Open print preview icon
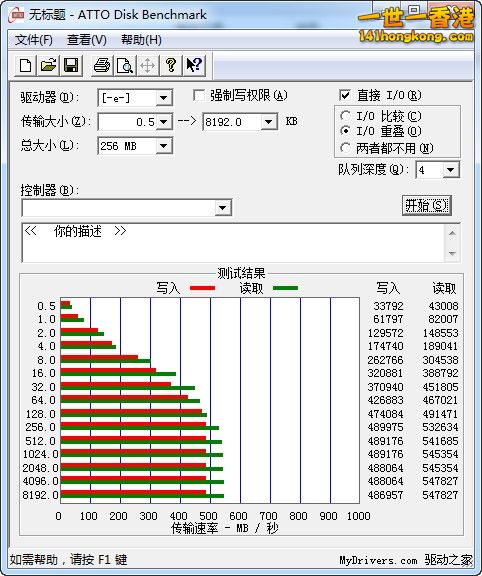This screenshot has height=576, width=482. pos(125,65)
